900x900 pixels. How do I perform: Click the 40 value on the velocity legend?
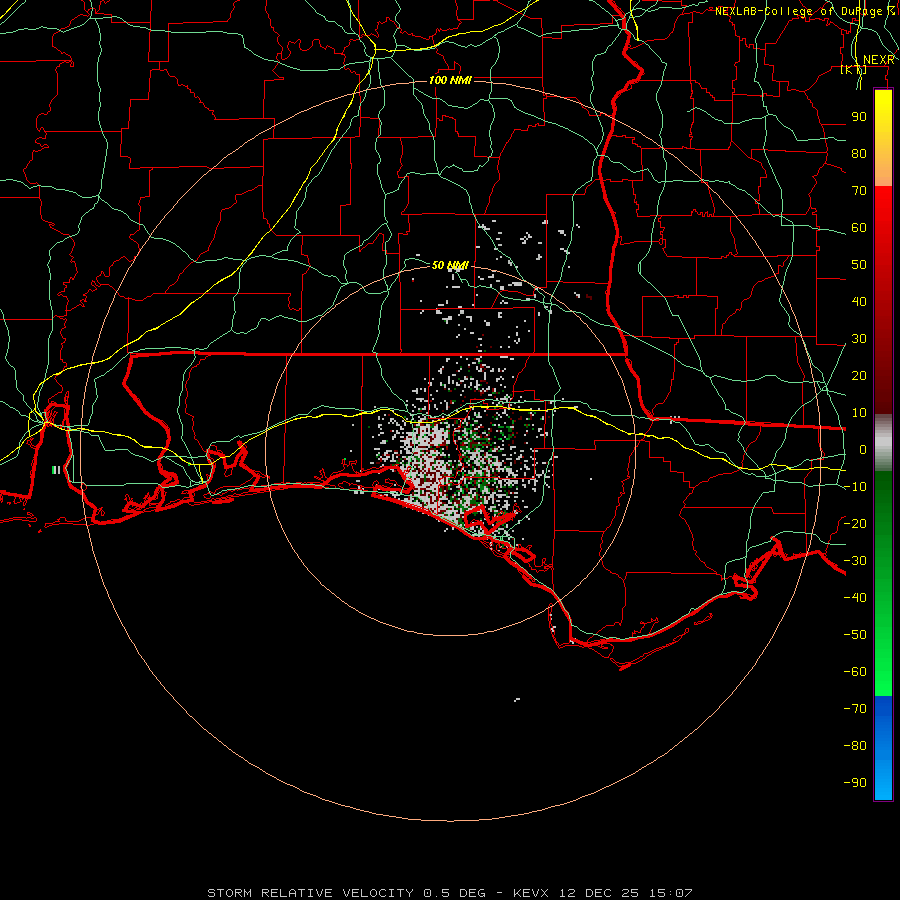click(x=859, y=301)
